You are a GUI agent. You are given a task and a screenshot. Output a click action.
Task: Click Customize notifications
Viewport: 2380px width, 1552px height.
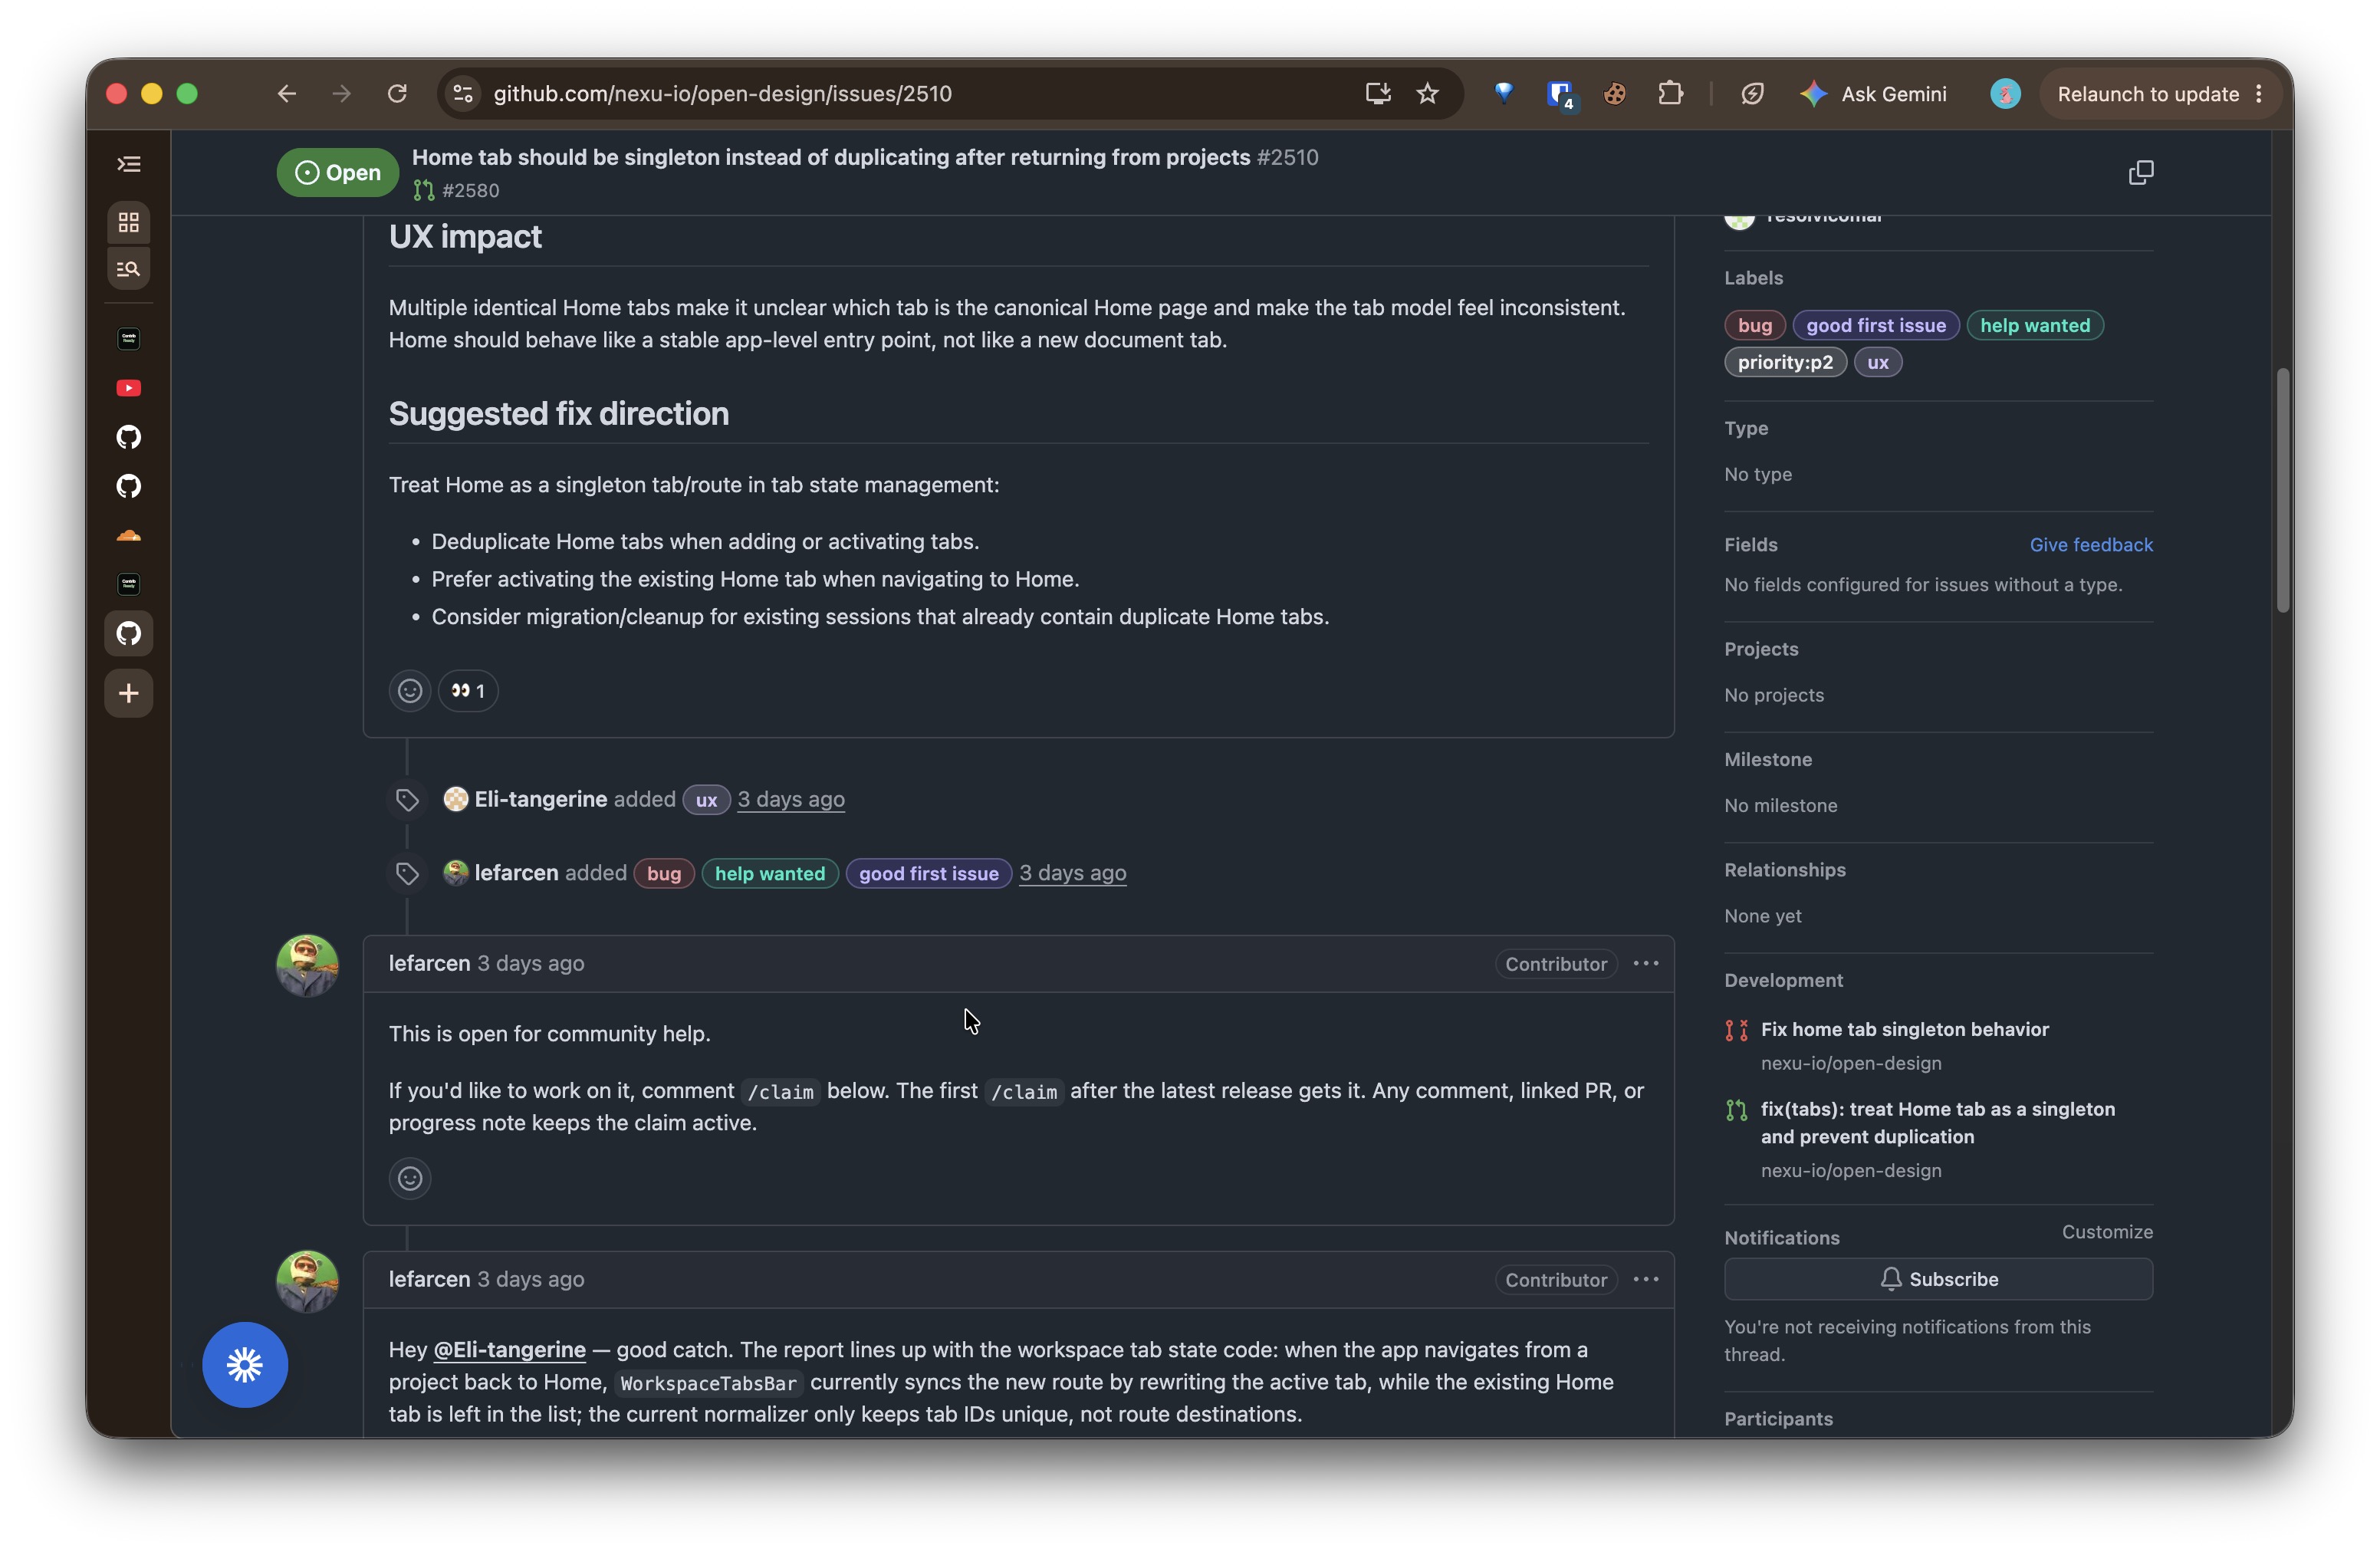(2106, 1233)
